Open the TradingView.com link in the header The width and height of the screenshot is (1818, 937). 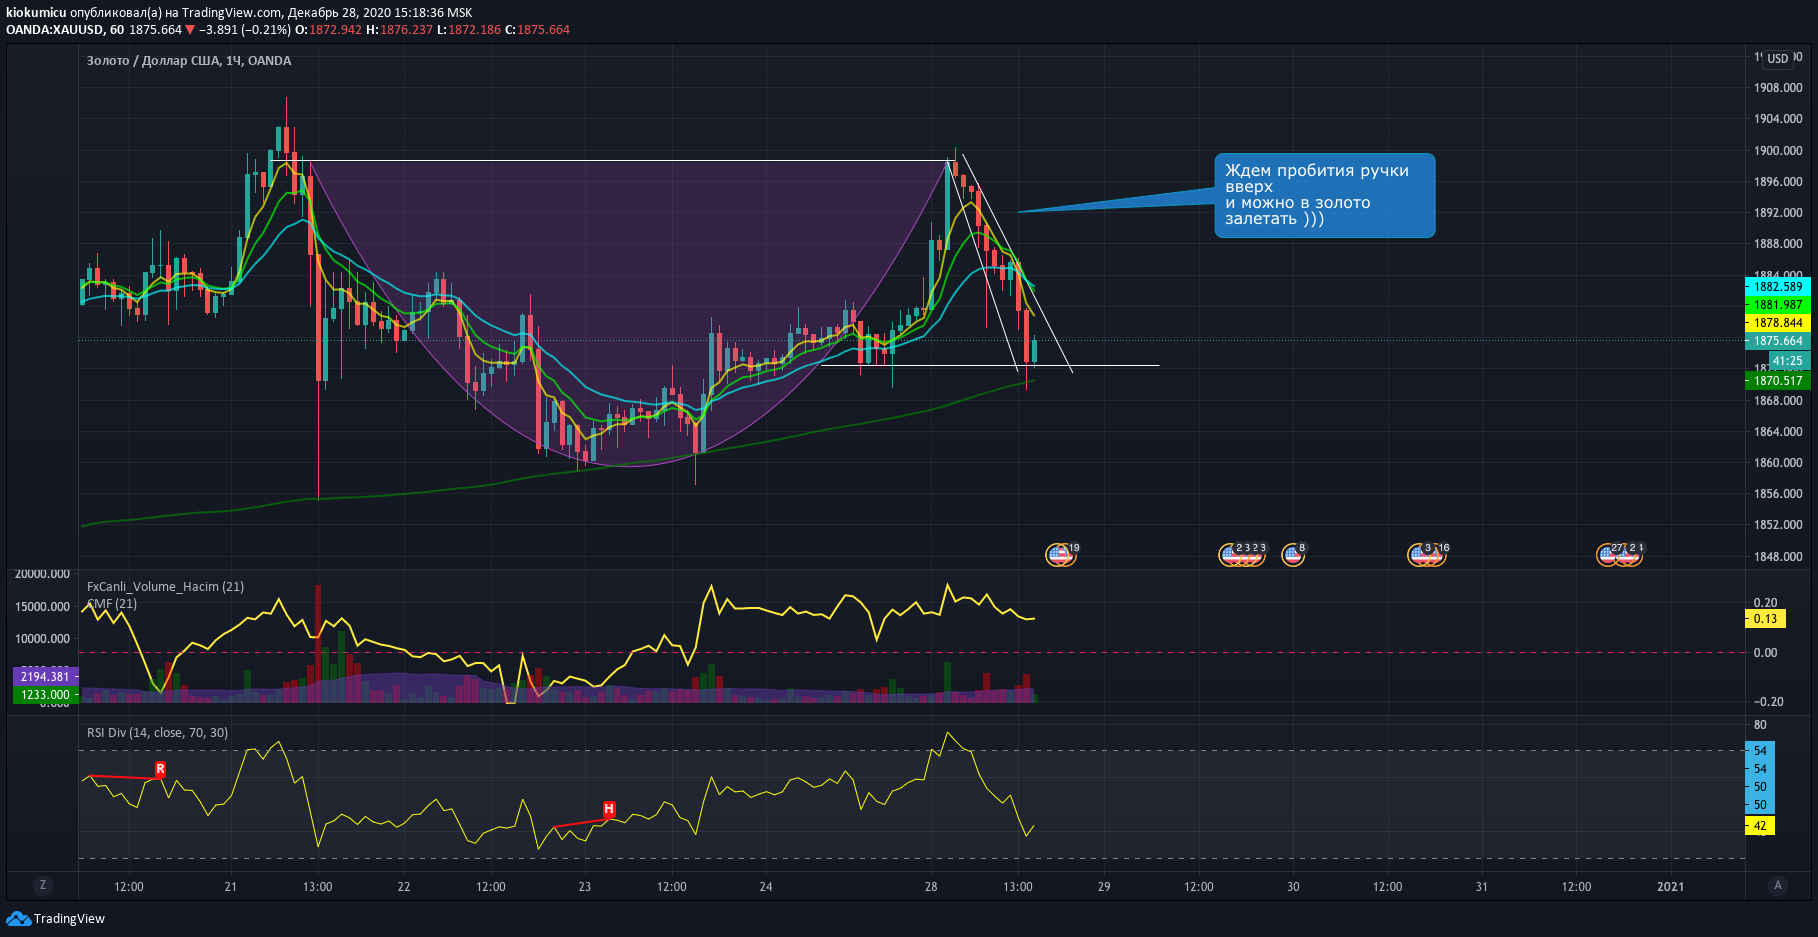232,13
